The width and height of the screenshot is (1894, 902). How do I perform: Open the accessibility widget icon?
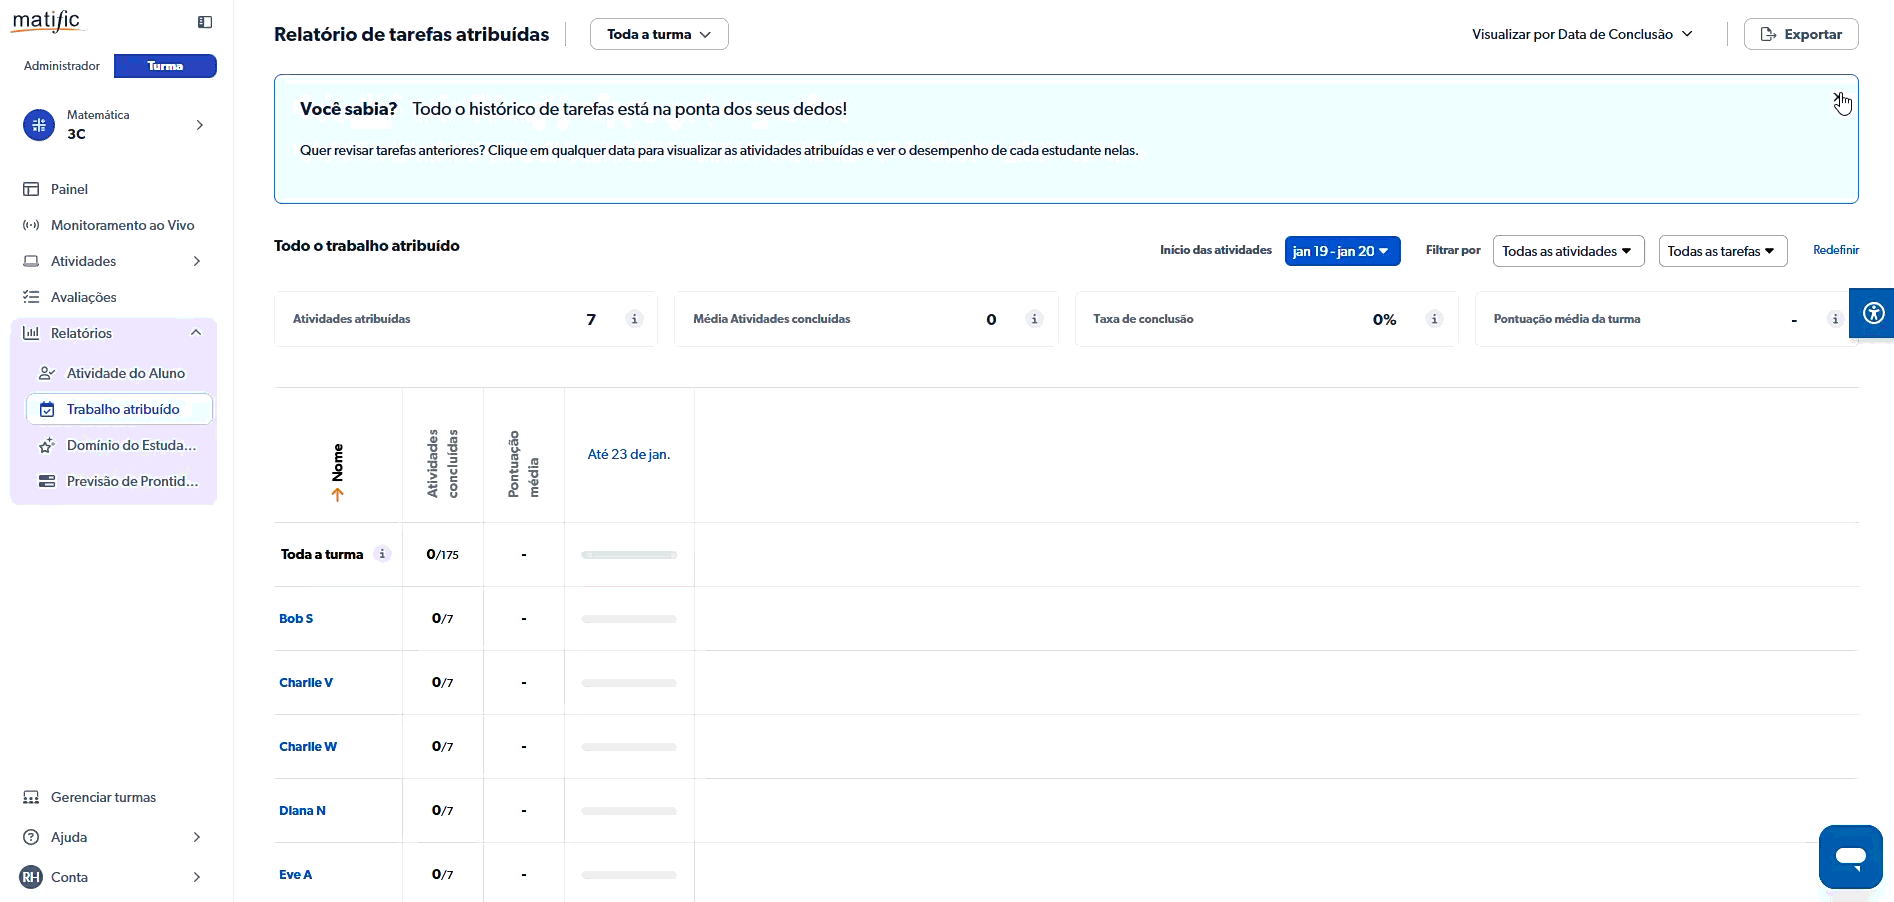(1873, 314)
